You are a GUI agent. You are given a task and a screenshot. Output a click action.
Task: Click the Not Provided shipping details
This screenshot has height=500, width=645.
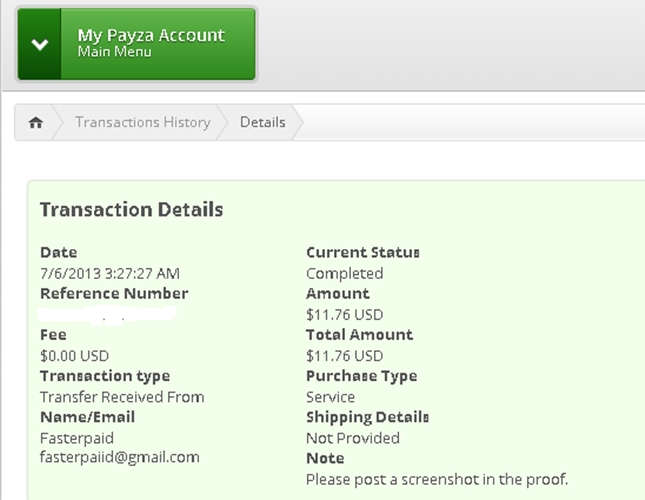(x=352, y=438)
